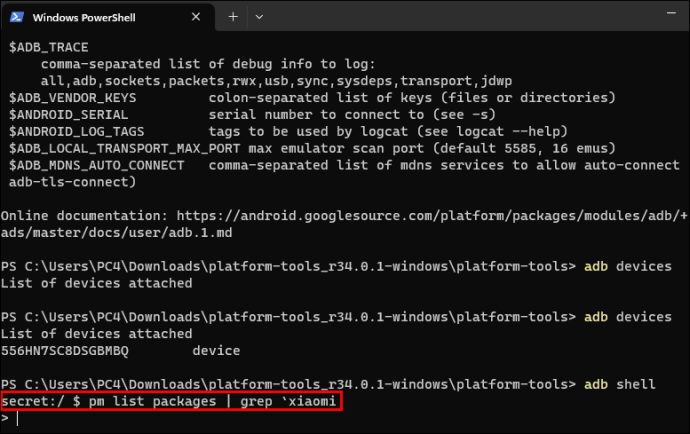The width and height of the screenshot is (690, 434).
Task: Click the text '$ADB_TRACE'
Action: pos(48,47)
